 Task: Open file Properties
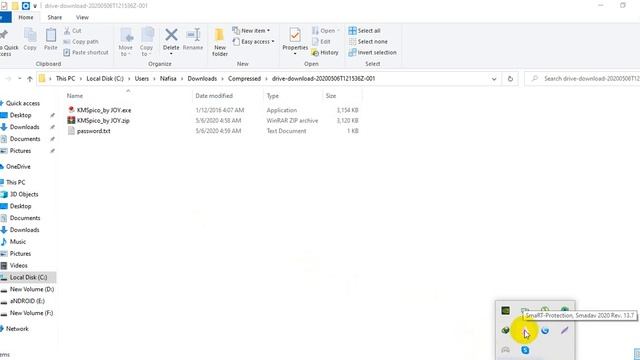295,42
